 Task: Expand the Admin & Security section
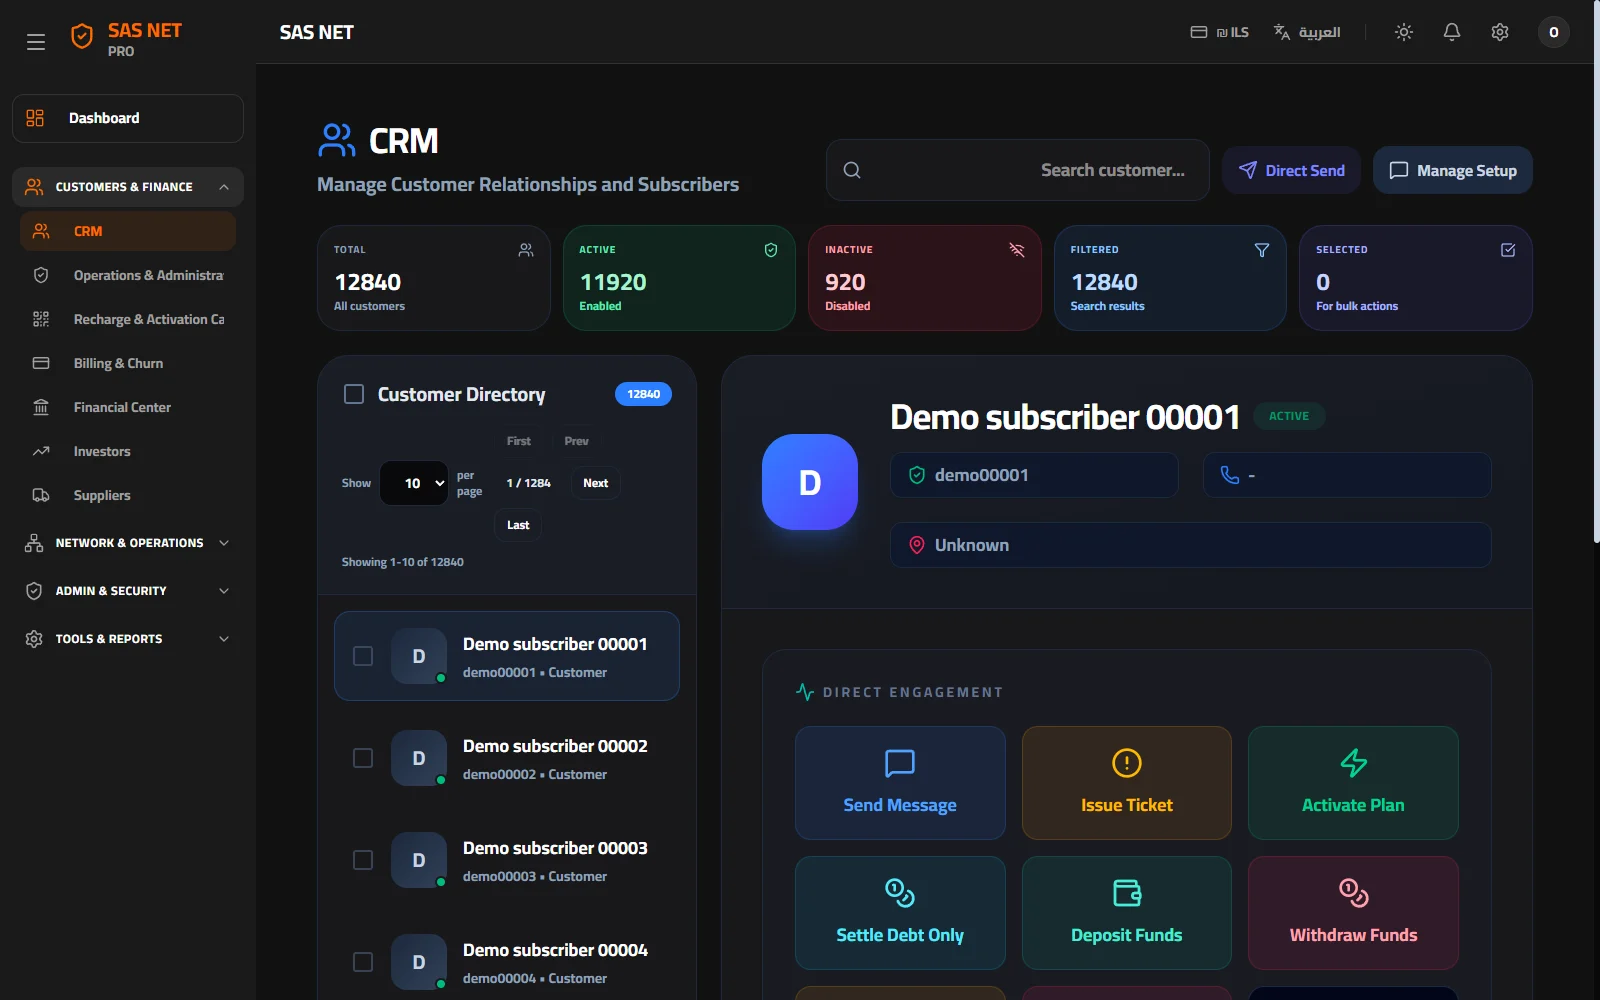tap(128, 591)
